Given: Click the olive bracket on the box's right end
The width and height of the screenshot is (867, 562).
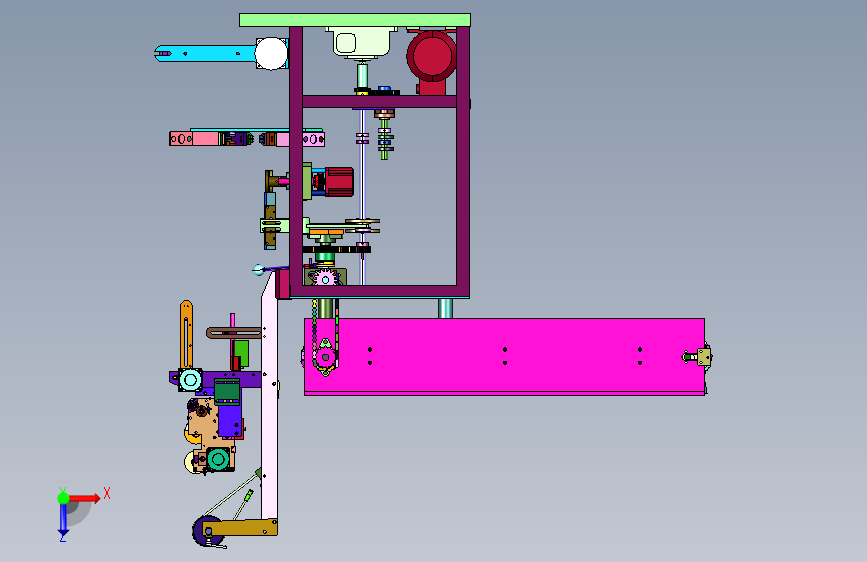Looking at the screenshot, I should 703,357.
